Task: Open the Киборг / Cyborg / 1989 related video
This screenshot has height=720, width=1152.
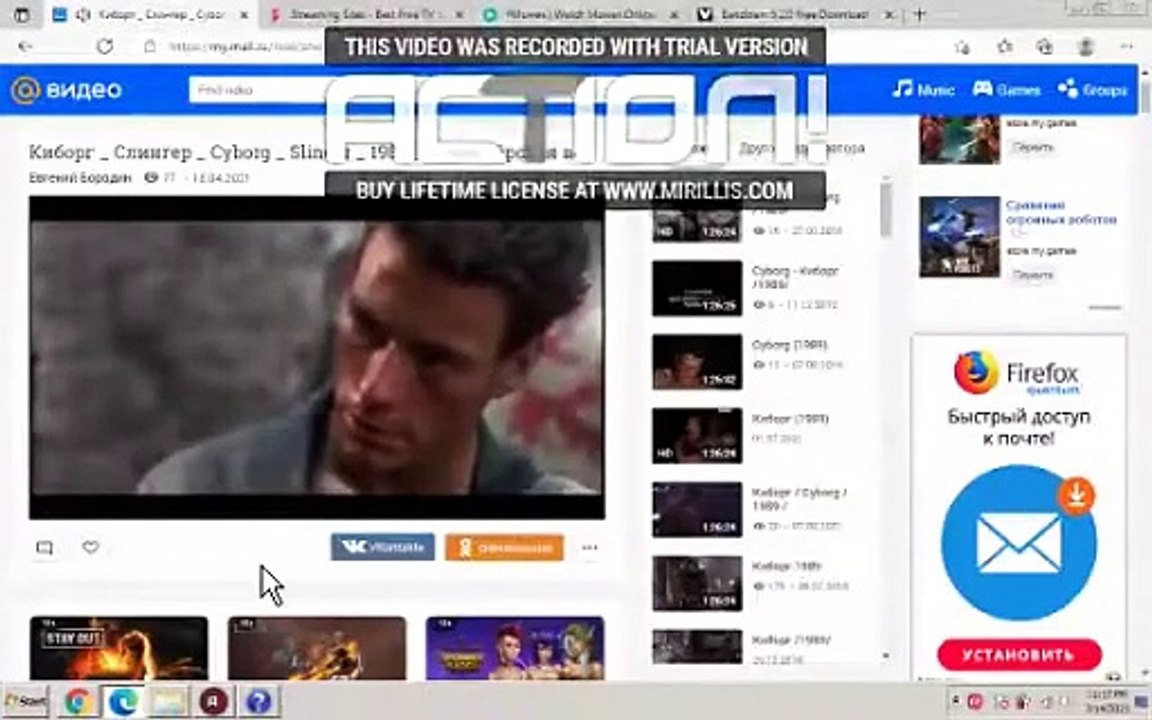Action: 696,509
